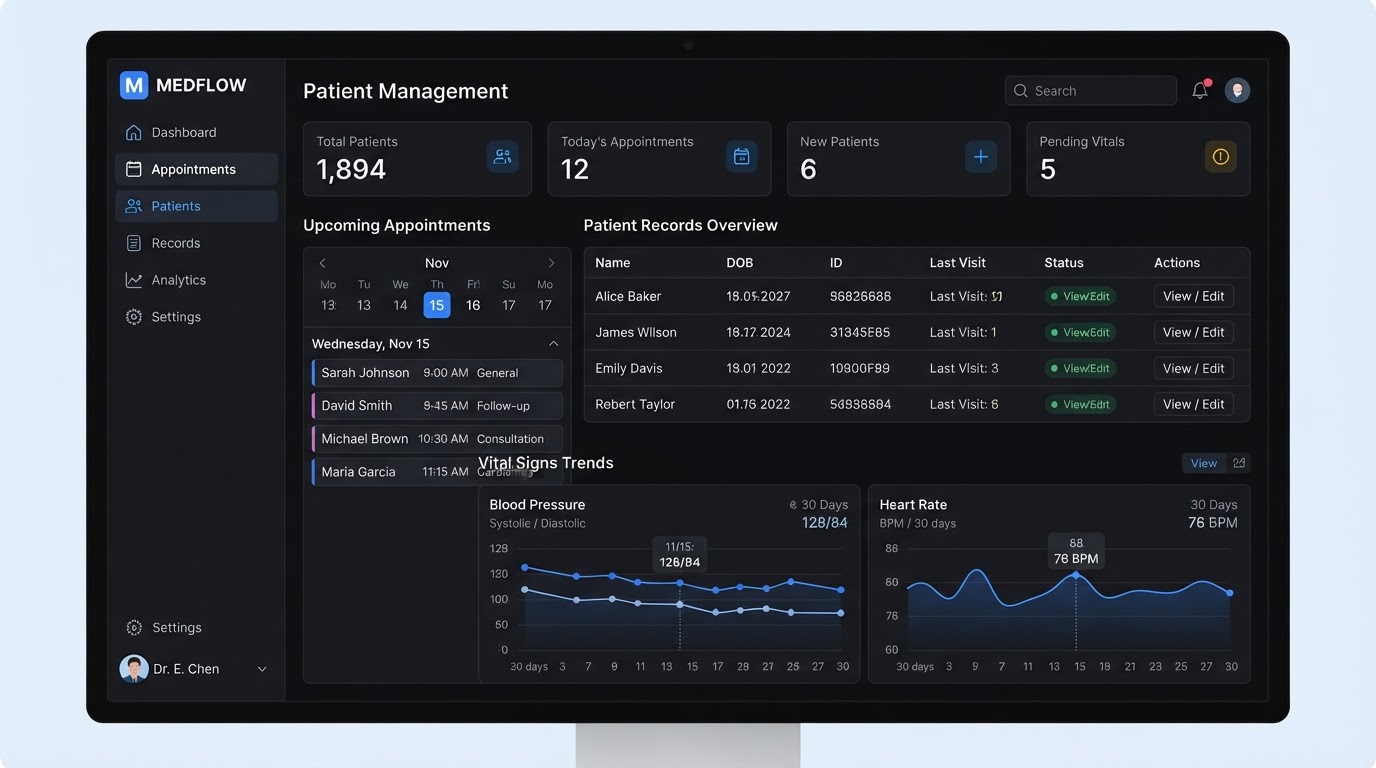Click the Last Visit column header
The image size is (1376, 768).
pyautogui.click(x=958, y=263)
